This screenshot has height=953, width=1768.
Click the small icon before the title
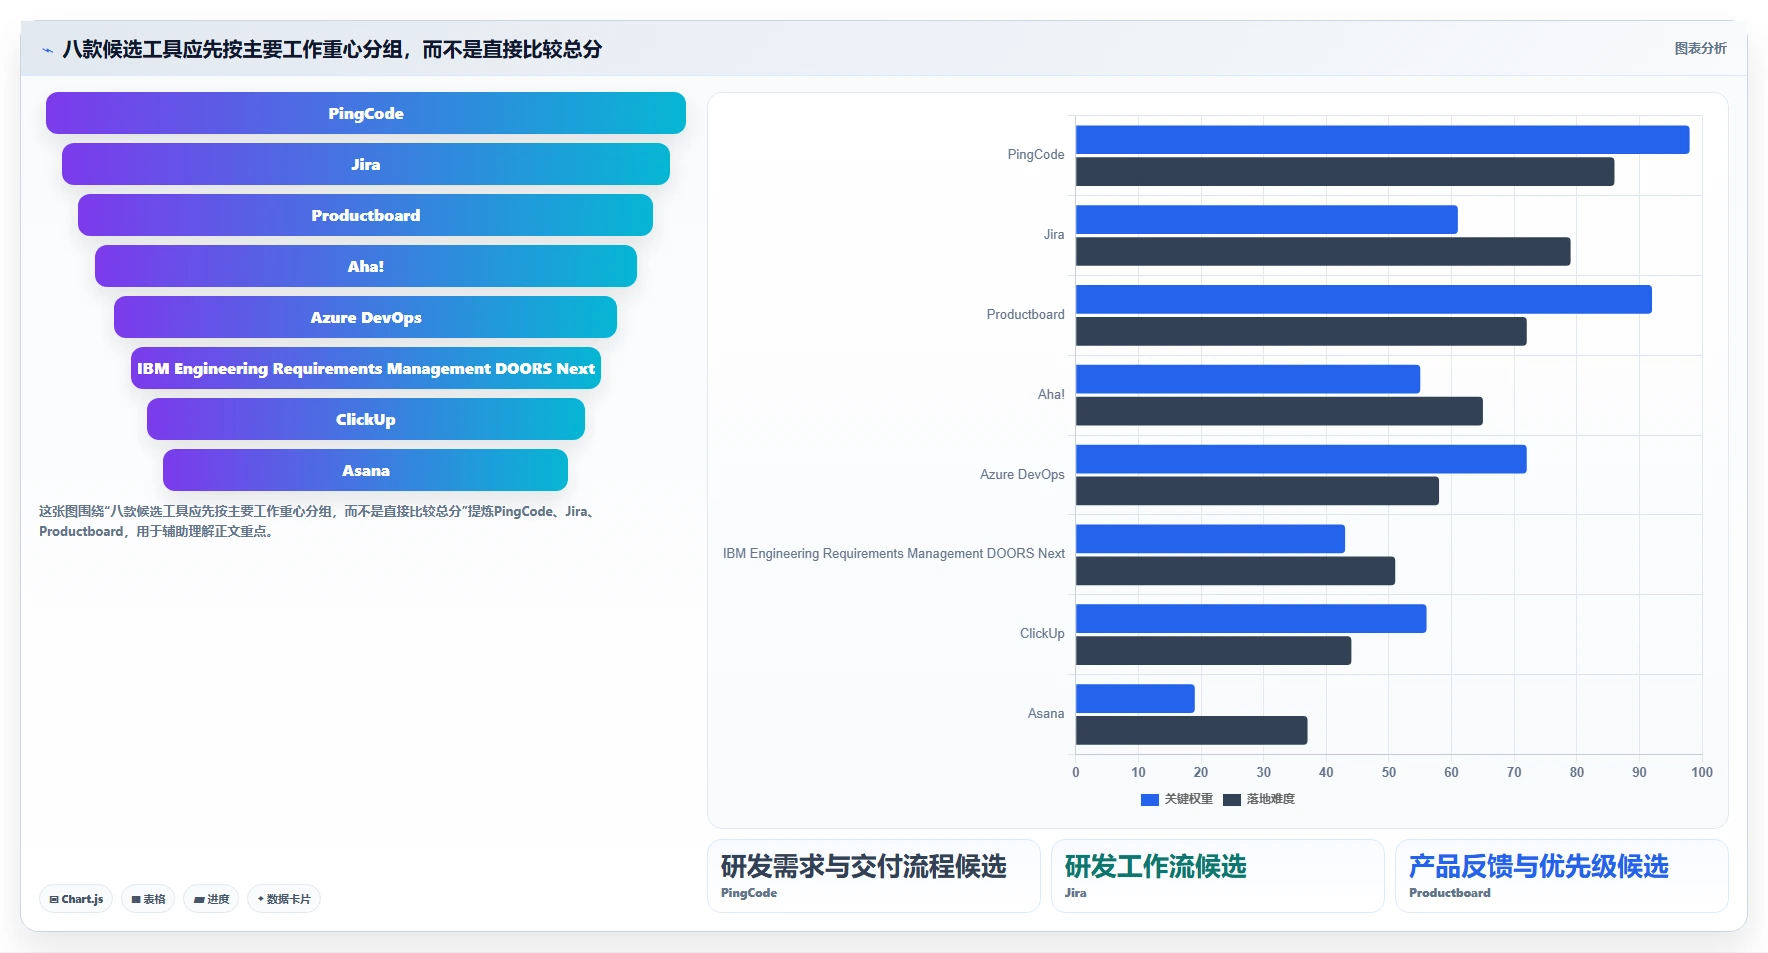pyautogui.click(x=47, y=50)
